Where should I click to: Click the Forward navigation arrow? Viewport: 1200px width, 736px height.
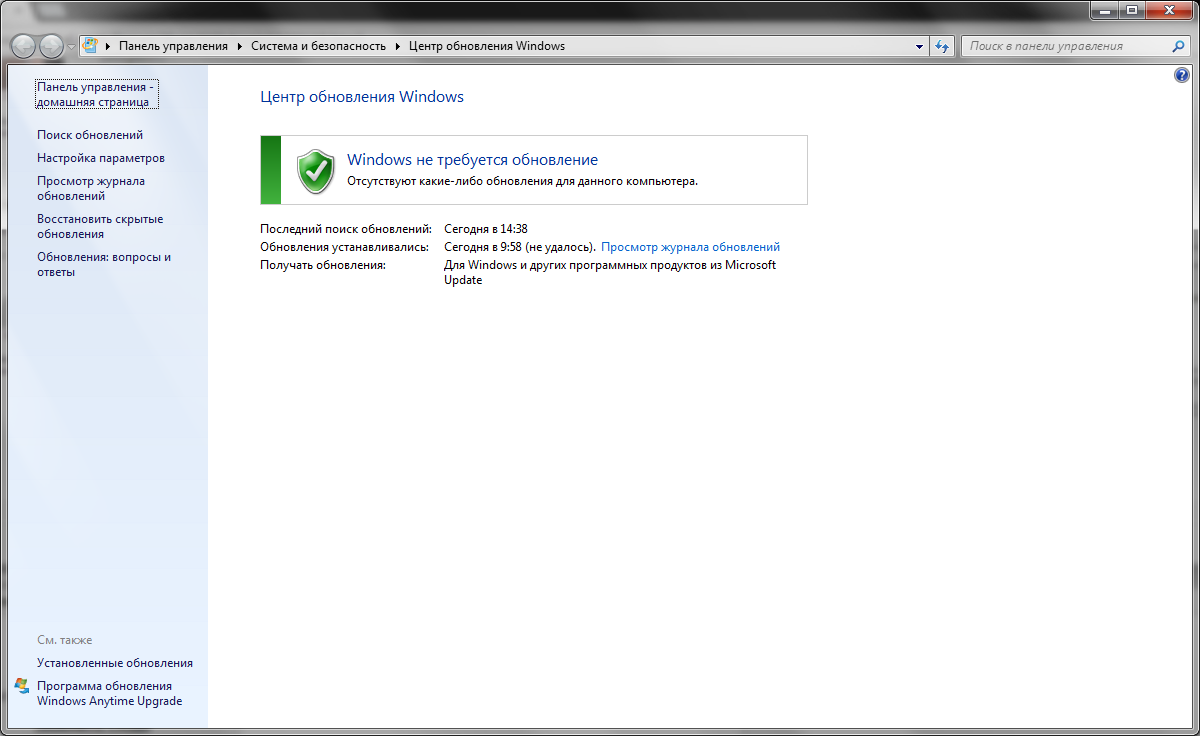[51, 46]
